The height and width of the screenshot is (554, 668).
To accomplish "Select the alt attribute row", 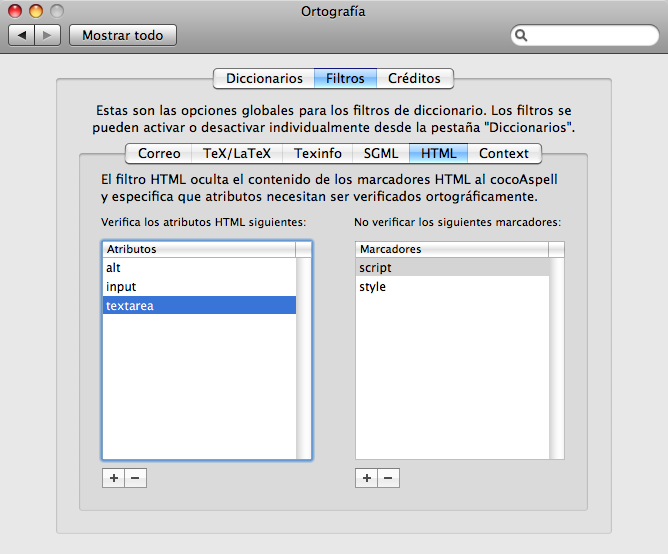I will (x=199, y=268).
